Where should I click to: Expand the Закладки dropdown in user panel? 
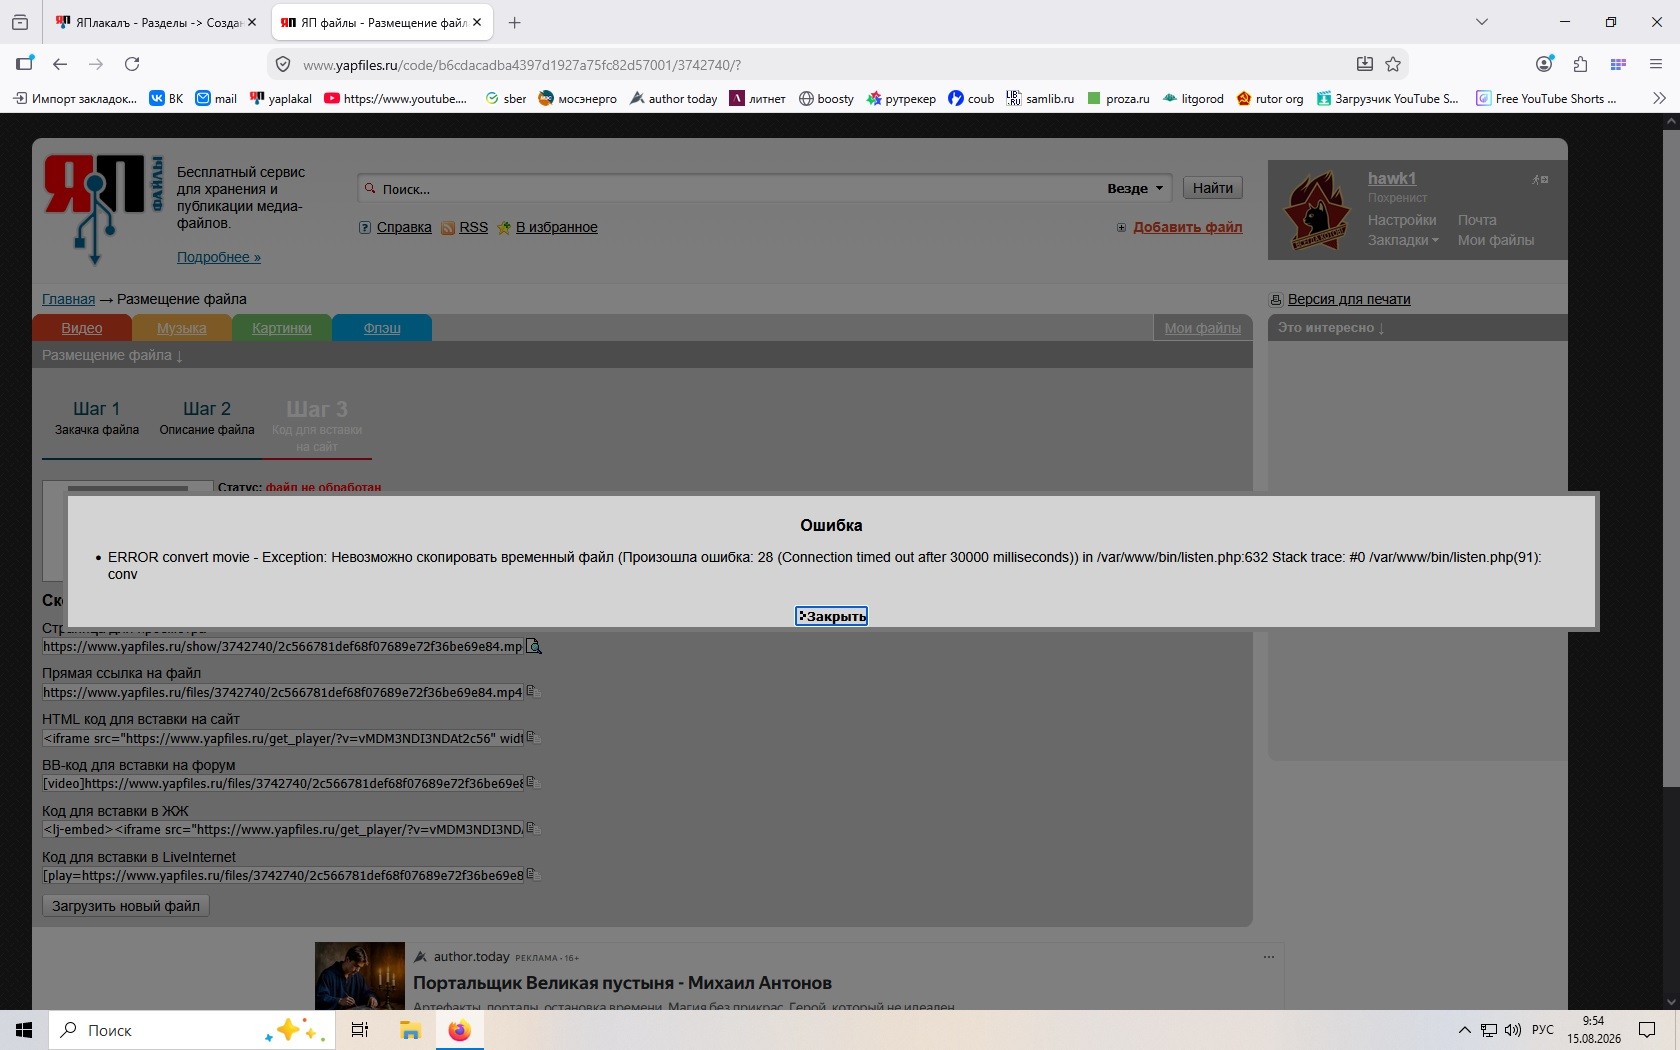click(1403, 240)
